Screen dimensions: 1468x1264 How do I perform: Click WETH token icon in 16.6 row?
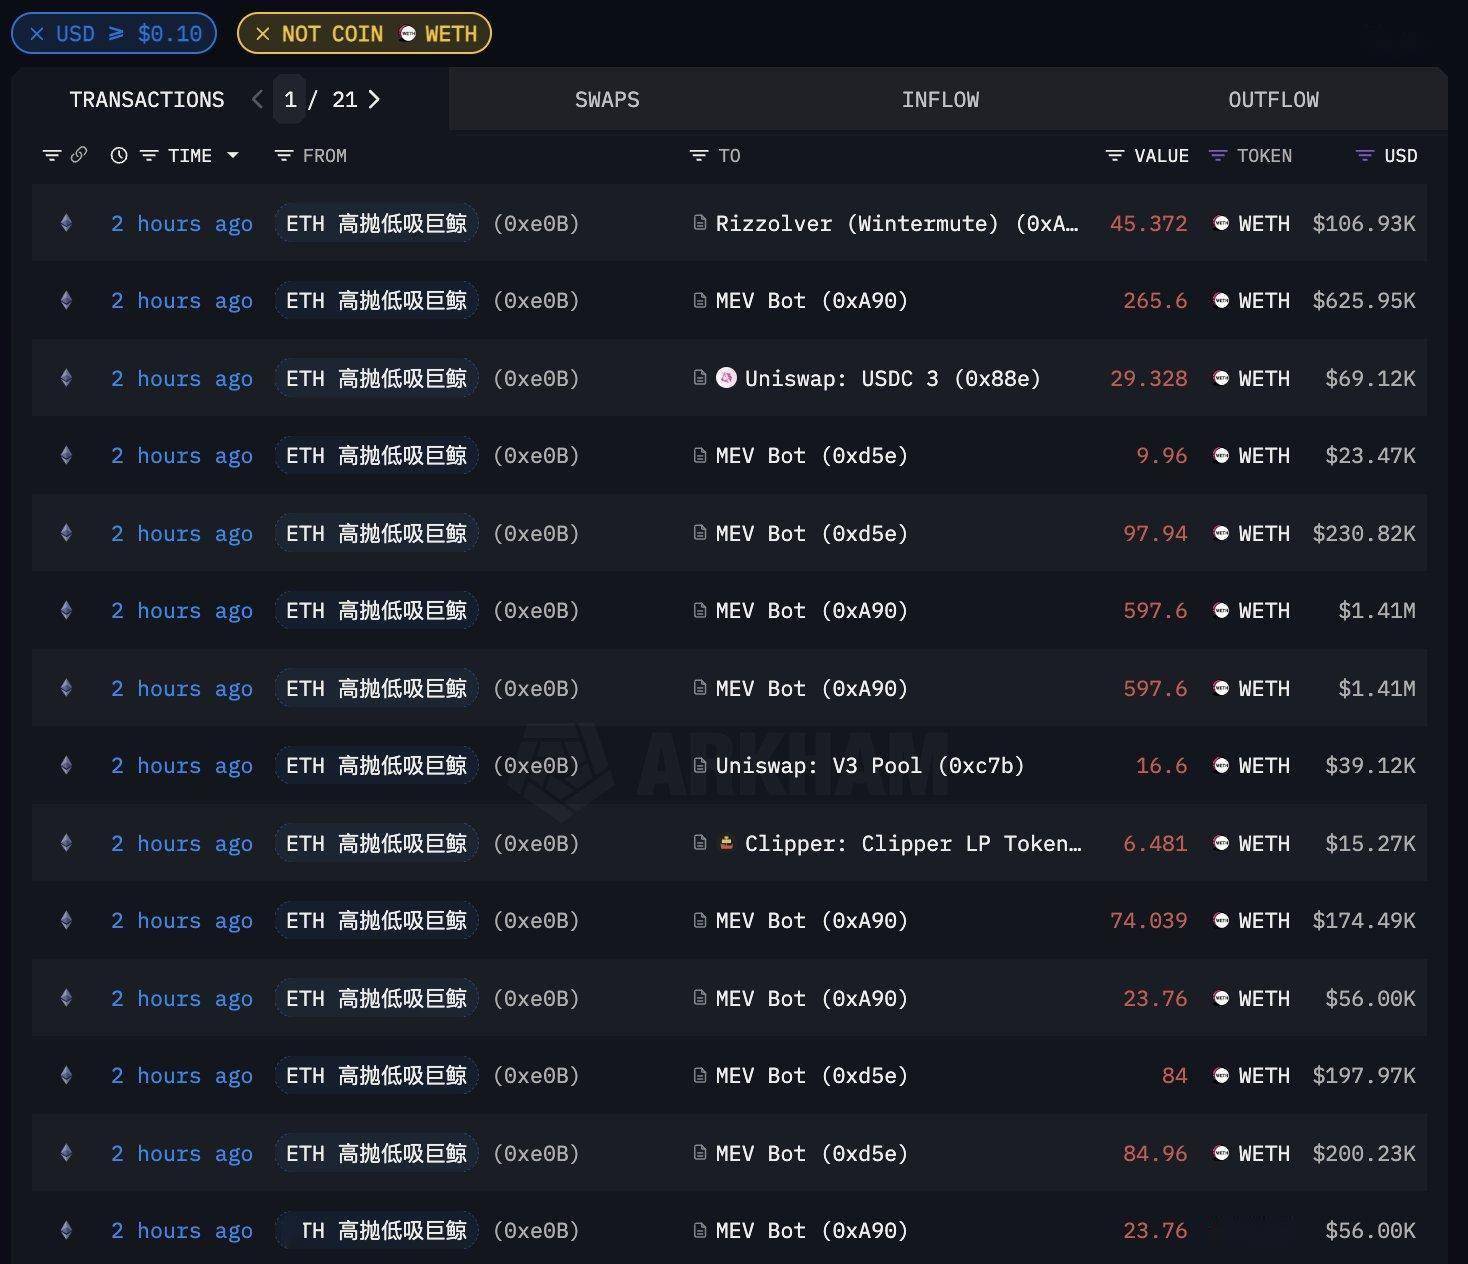(1221, 765)
